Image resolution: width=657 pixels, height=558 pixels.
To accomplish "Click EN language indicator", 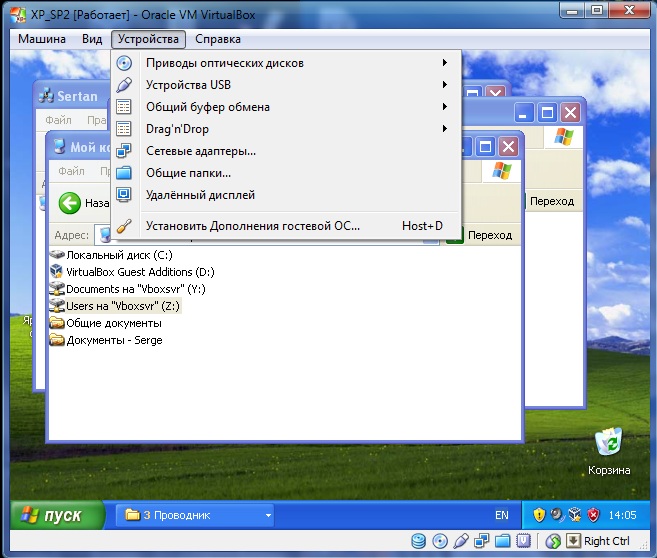I will 502,515.
